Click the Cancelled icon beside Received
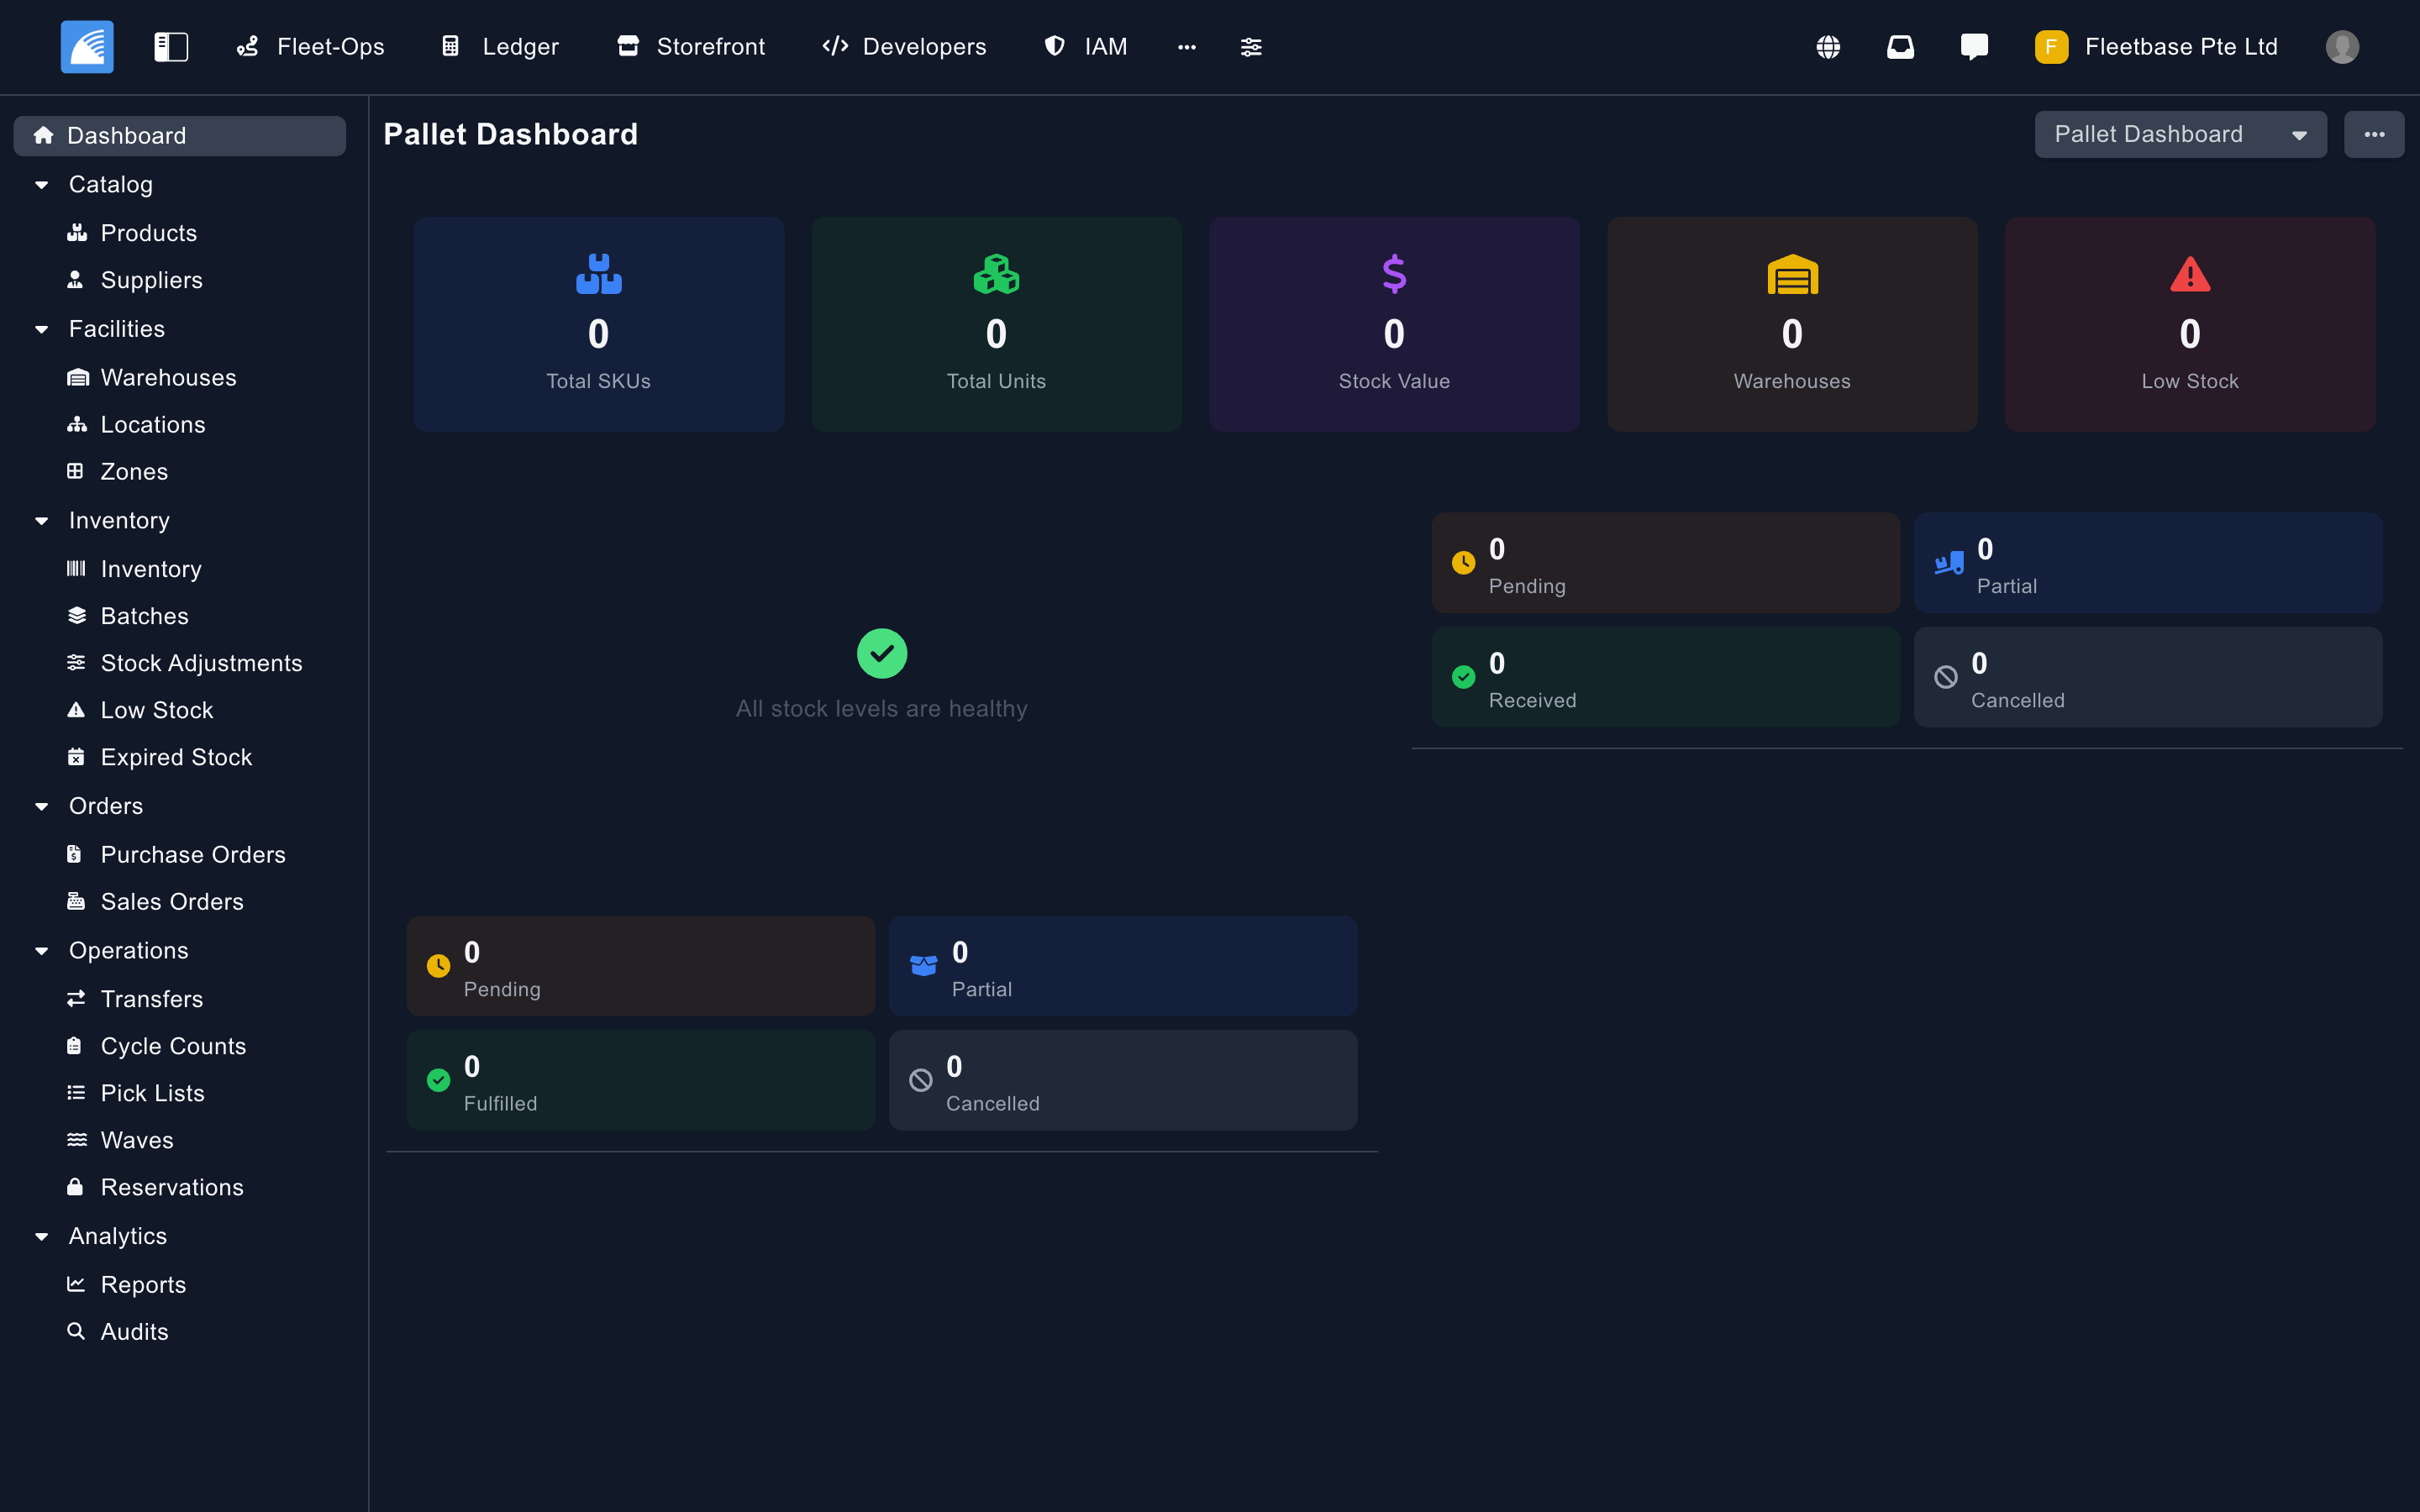This screenshot has width=2420, height=1512. click(1946, 677)
